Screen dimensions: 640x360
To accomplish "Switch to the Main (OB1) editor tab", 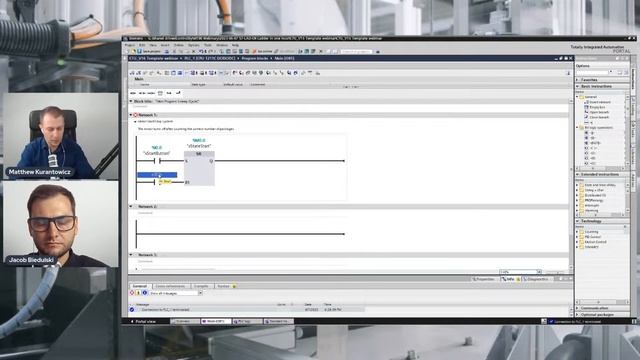I will point(216,322).
